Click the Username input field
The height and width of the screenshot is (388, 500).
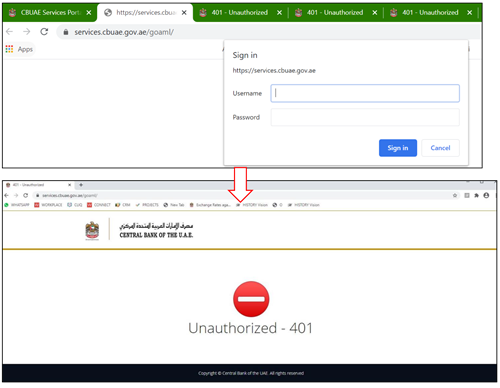click(x=365, y=93)
